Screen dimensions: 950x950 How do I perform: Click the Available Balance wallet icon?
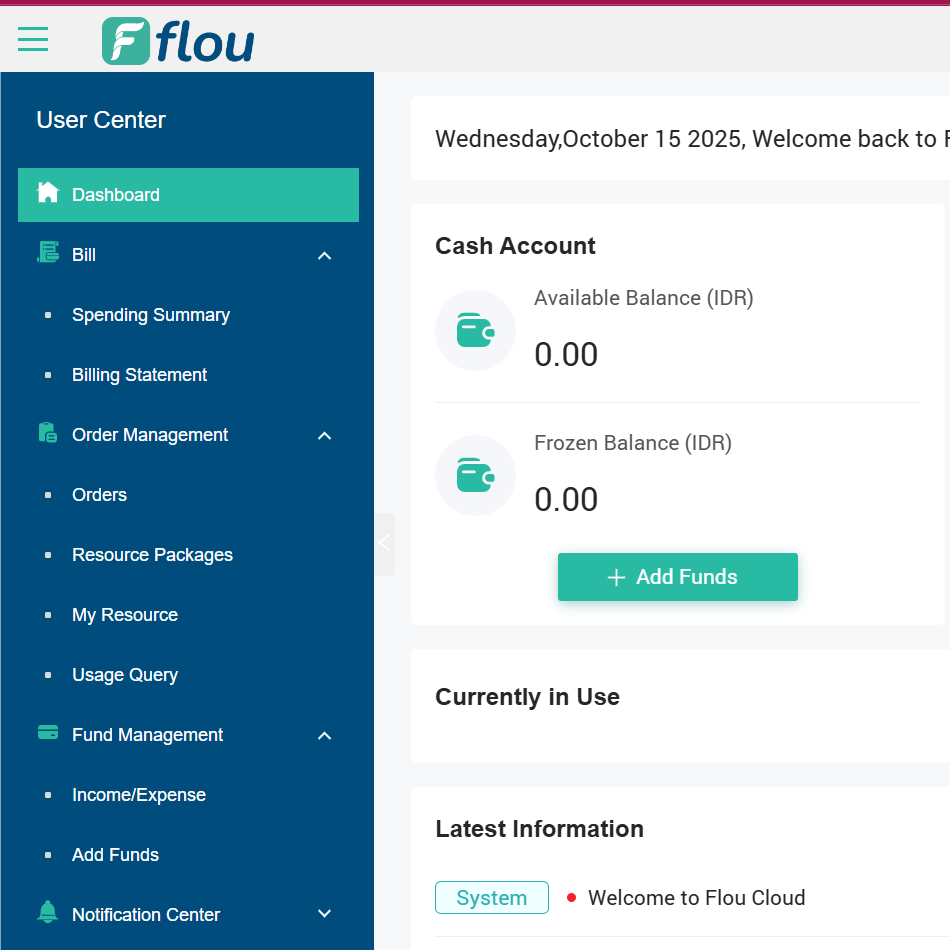(x=475, y=331)
